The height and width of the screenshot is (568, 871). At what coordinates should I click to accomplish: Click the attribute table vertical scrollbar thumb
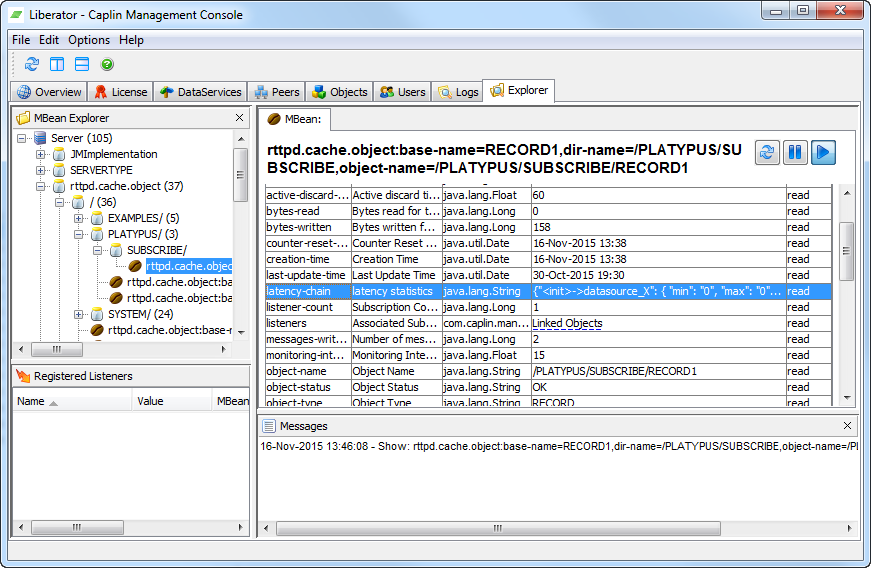click(x=847, y=251)
